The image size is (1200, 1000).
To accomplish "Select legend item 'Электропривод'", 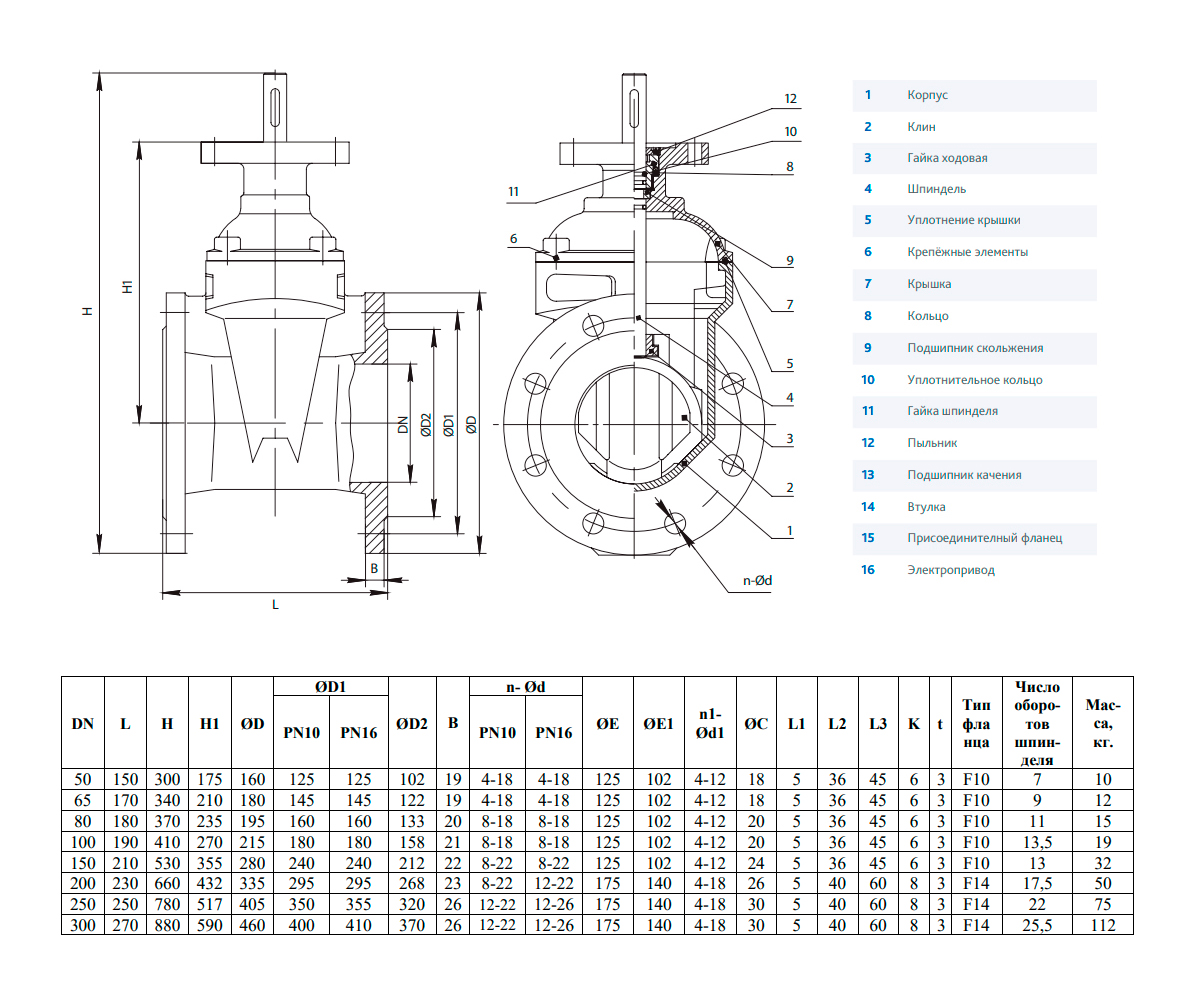I will (950, 570).
